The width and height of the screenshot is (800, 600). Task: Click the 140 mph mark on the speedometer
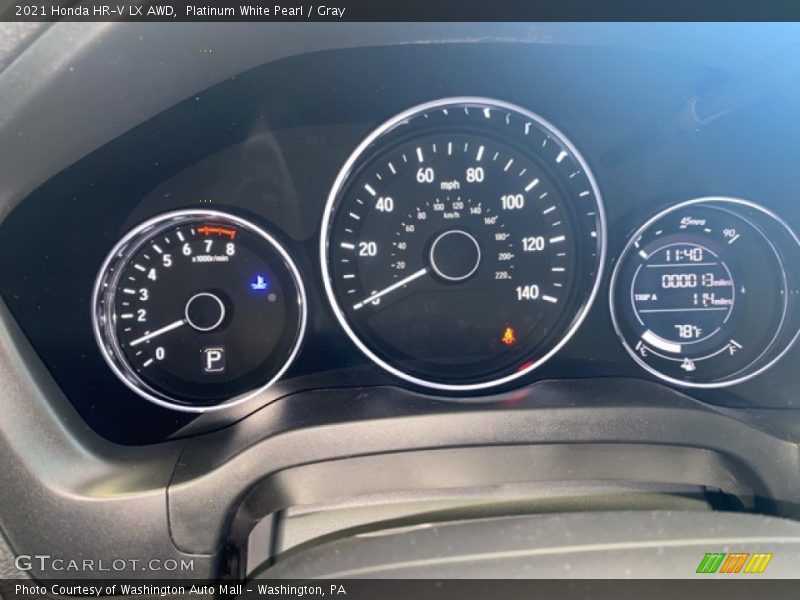pos(527,292)
